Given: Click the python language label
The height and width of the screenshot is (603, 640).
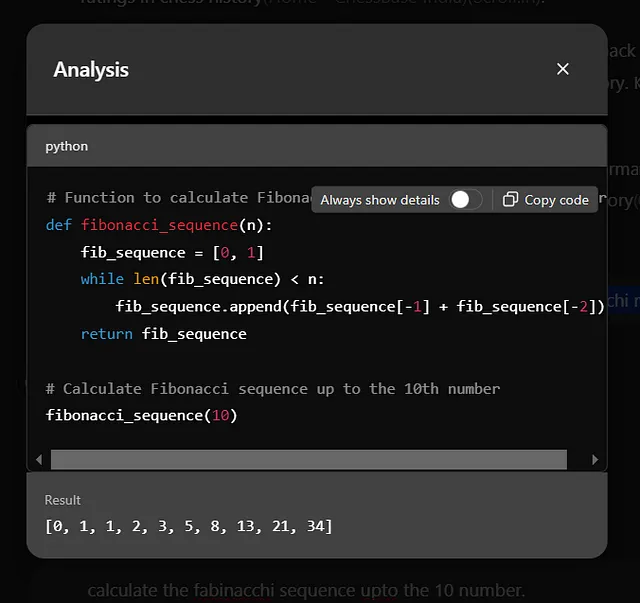Looking at the screenshot, I should [x=66, y=146].
